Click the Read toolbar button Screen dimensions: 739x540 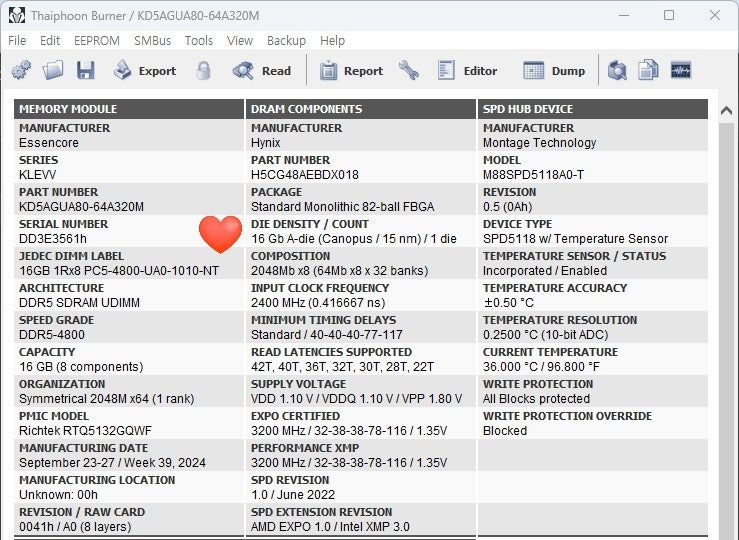[x=262, y=71]
